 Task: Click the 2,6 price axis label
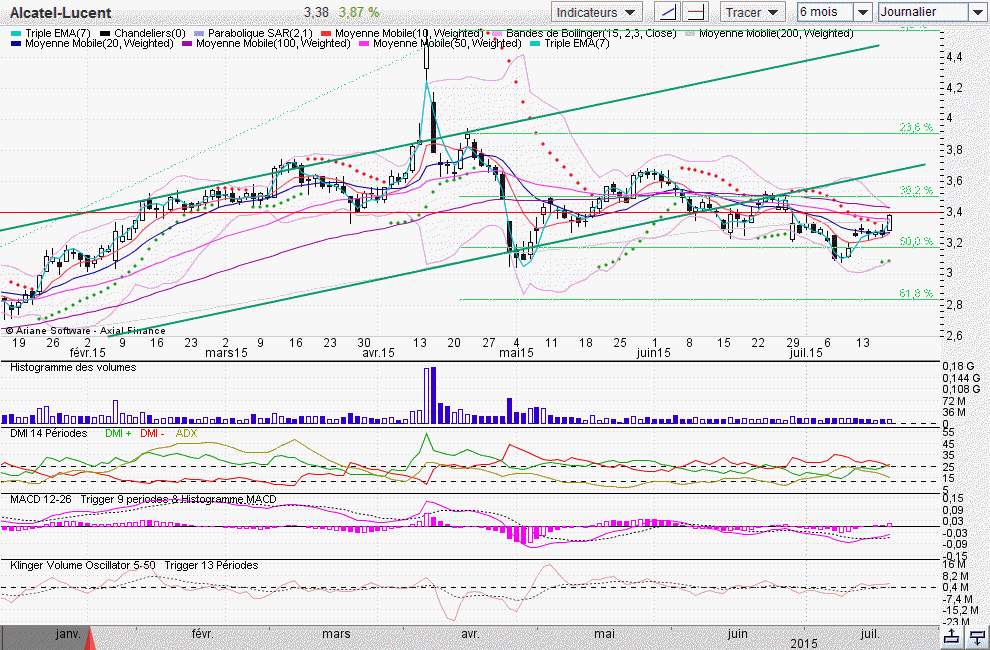pos(955,335)
